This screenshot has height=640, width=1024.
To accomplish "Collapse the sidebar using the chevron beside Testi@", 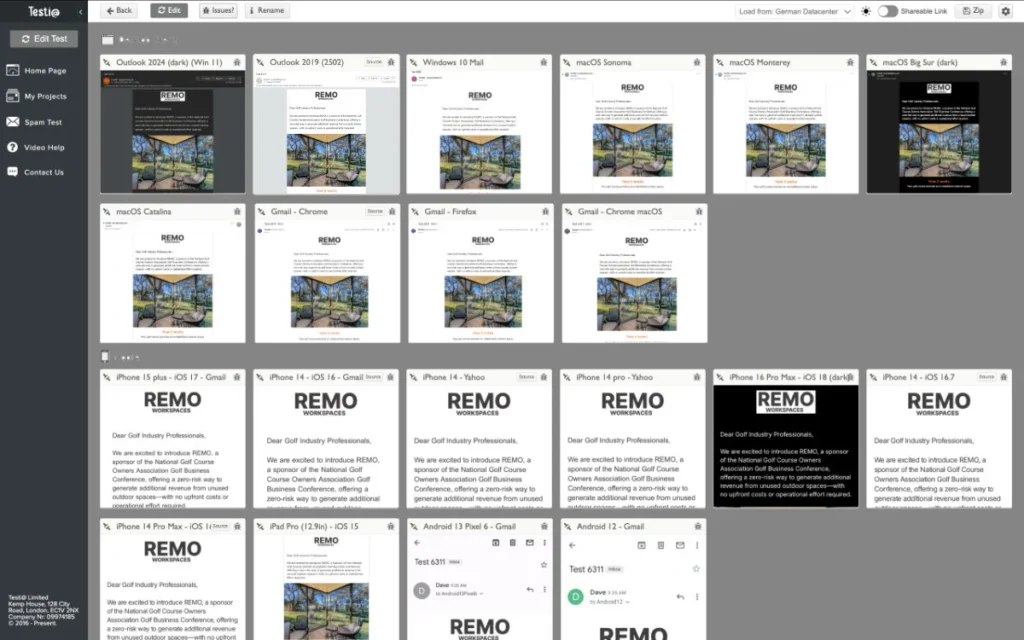I will tap(80, 11).
